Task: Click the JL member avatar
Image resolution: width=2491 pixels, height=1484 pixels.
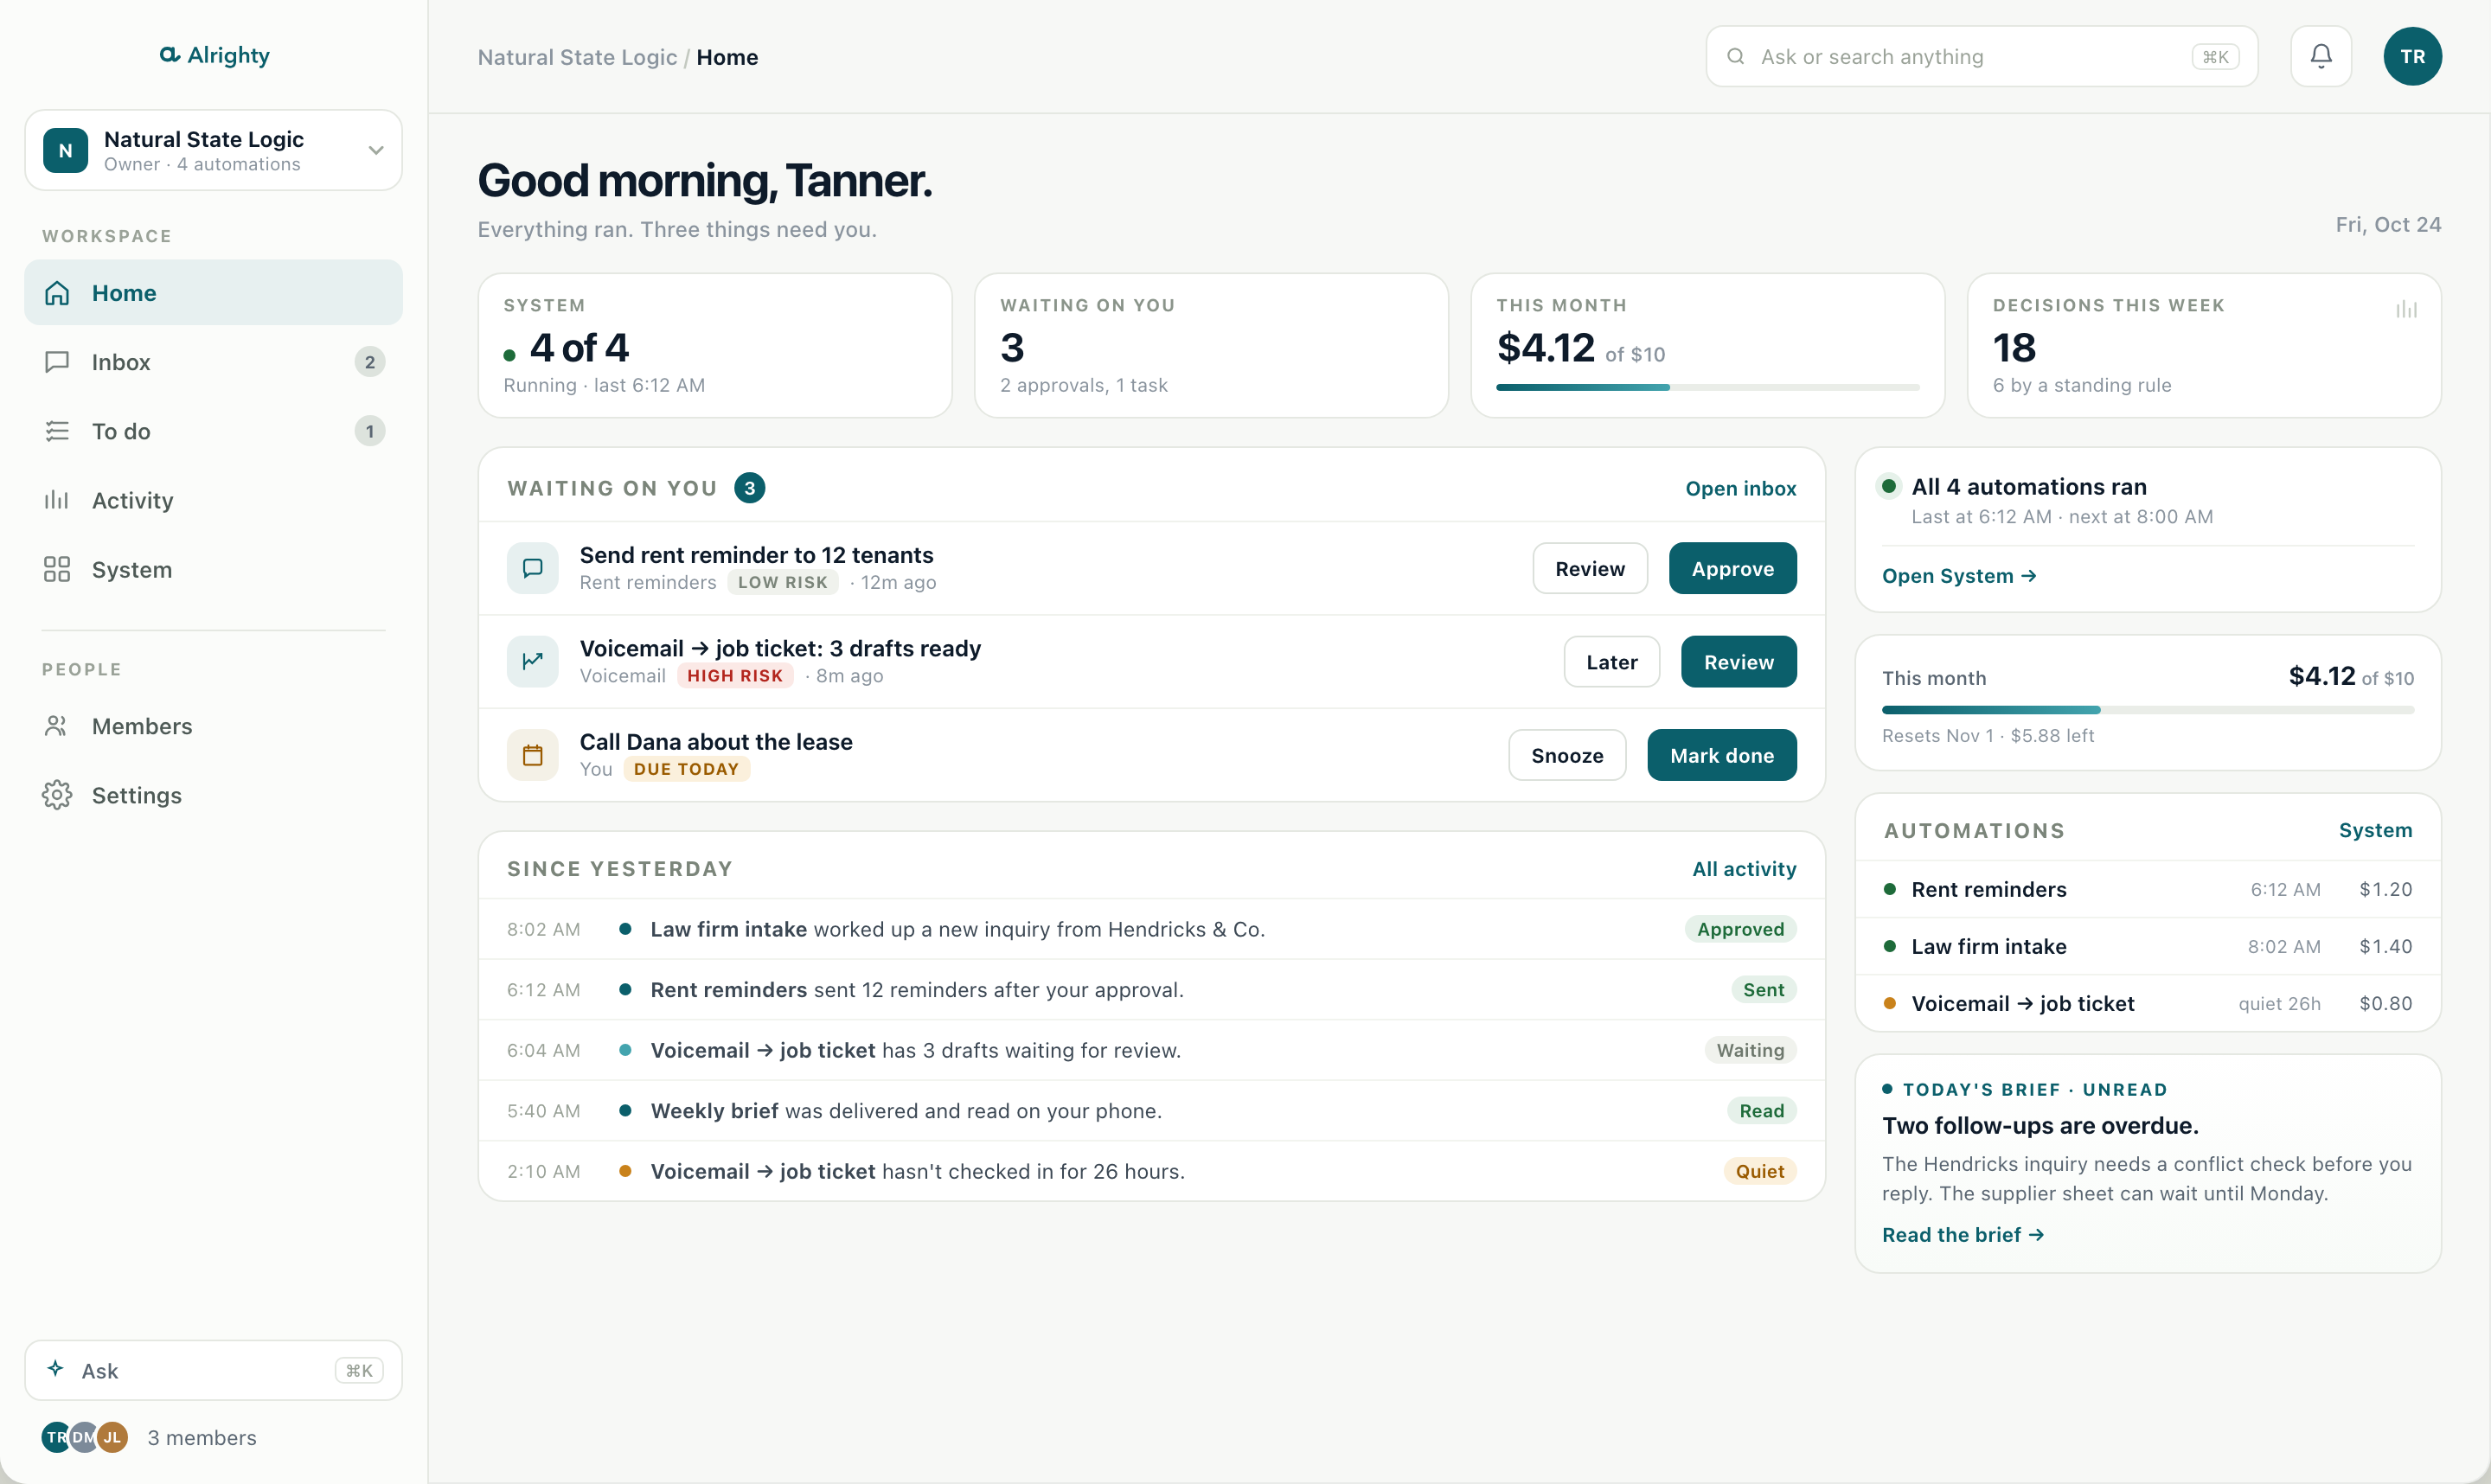Action: click(112, 1436)
